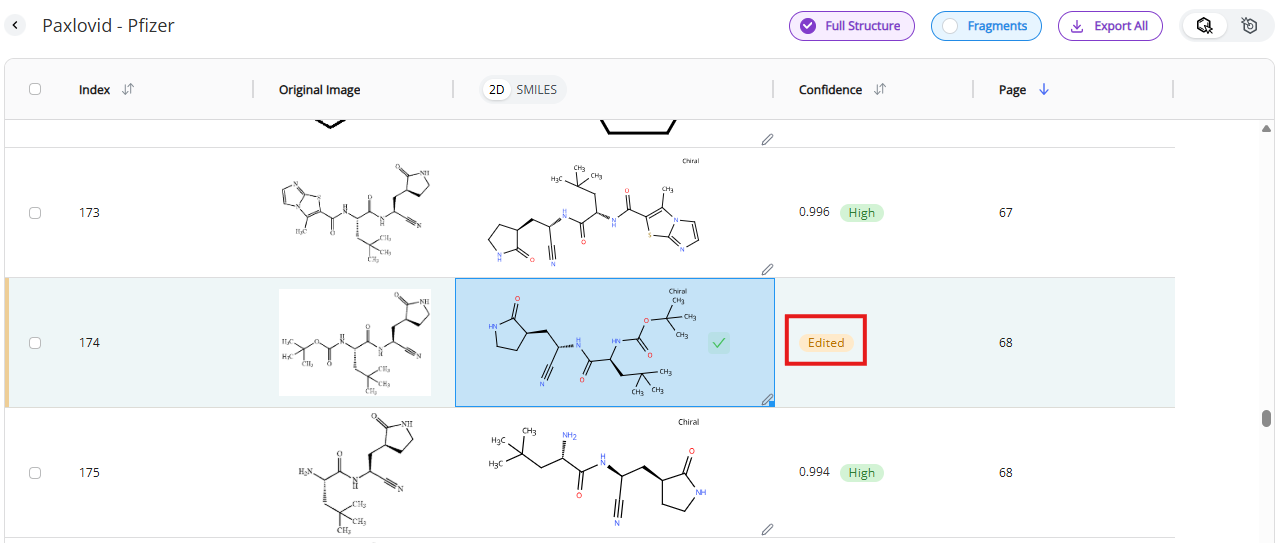1285x543 pixels.
Task: Click the Export All button
Action: (x=1110, y=26)
